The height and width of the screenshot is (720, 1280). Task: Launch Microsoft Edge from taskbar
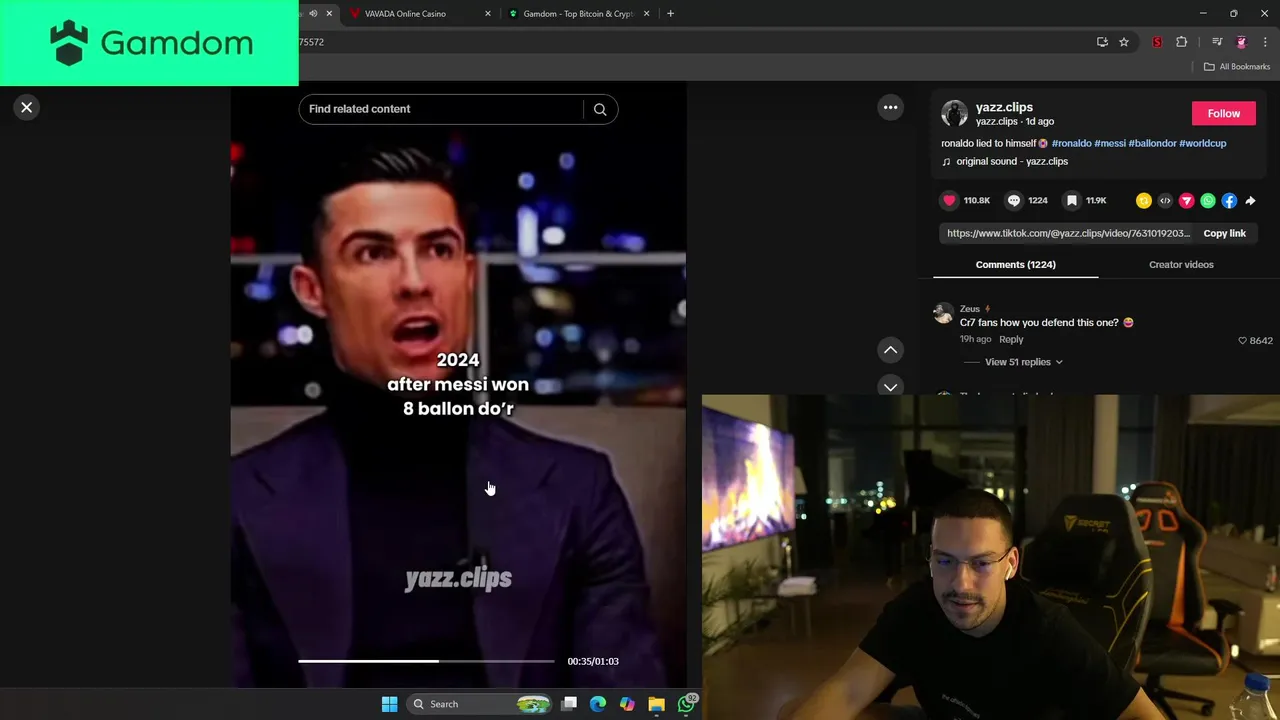pyautogui.click(x=598, y=704)
